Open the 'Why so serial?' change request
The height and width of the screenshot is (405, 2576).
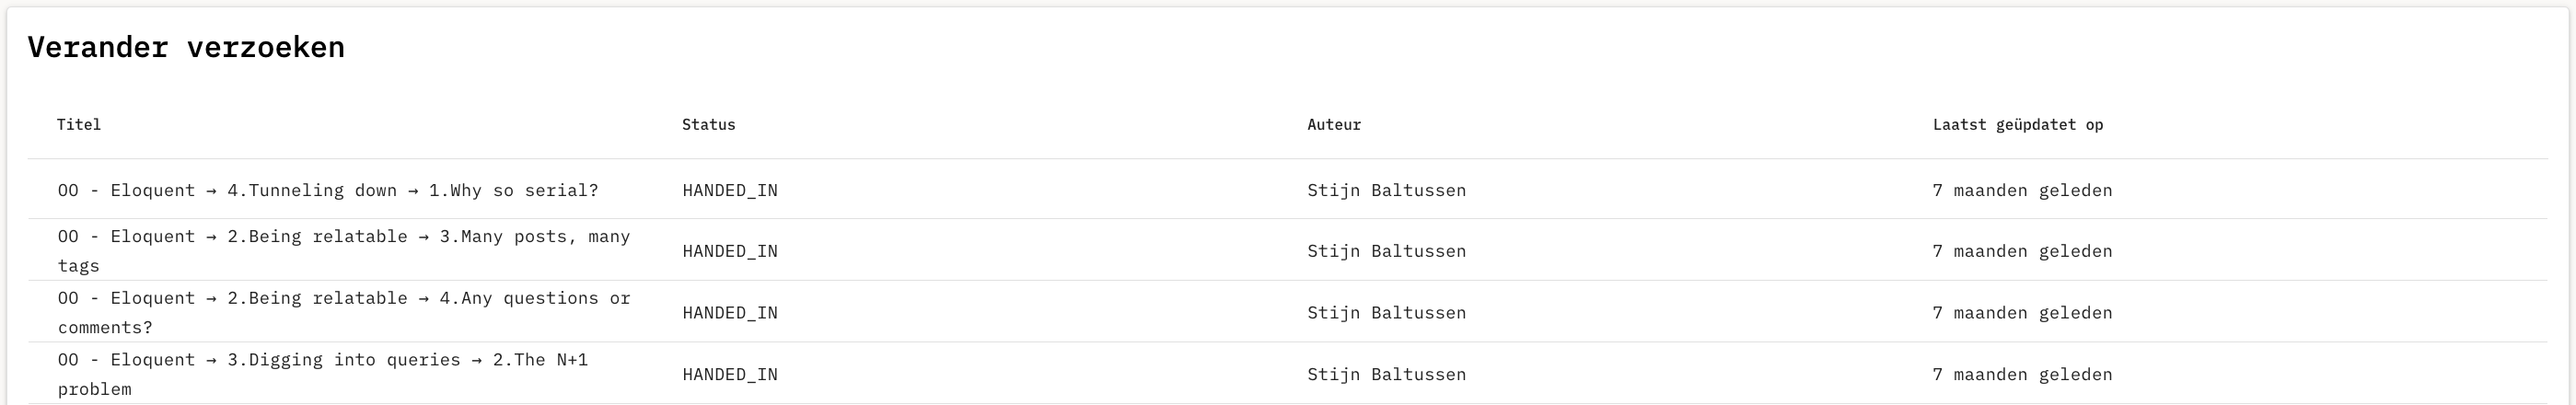[x=328, y=190]
